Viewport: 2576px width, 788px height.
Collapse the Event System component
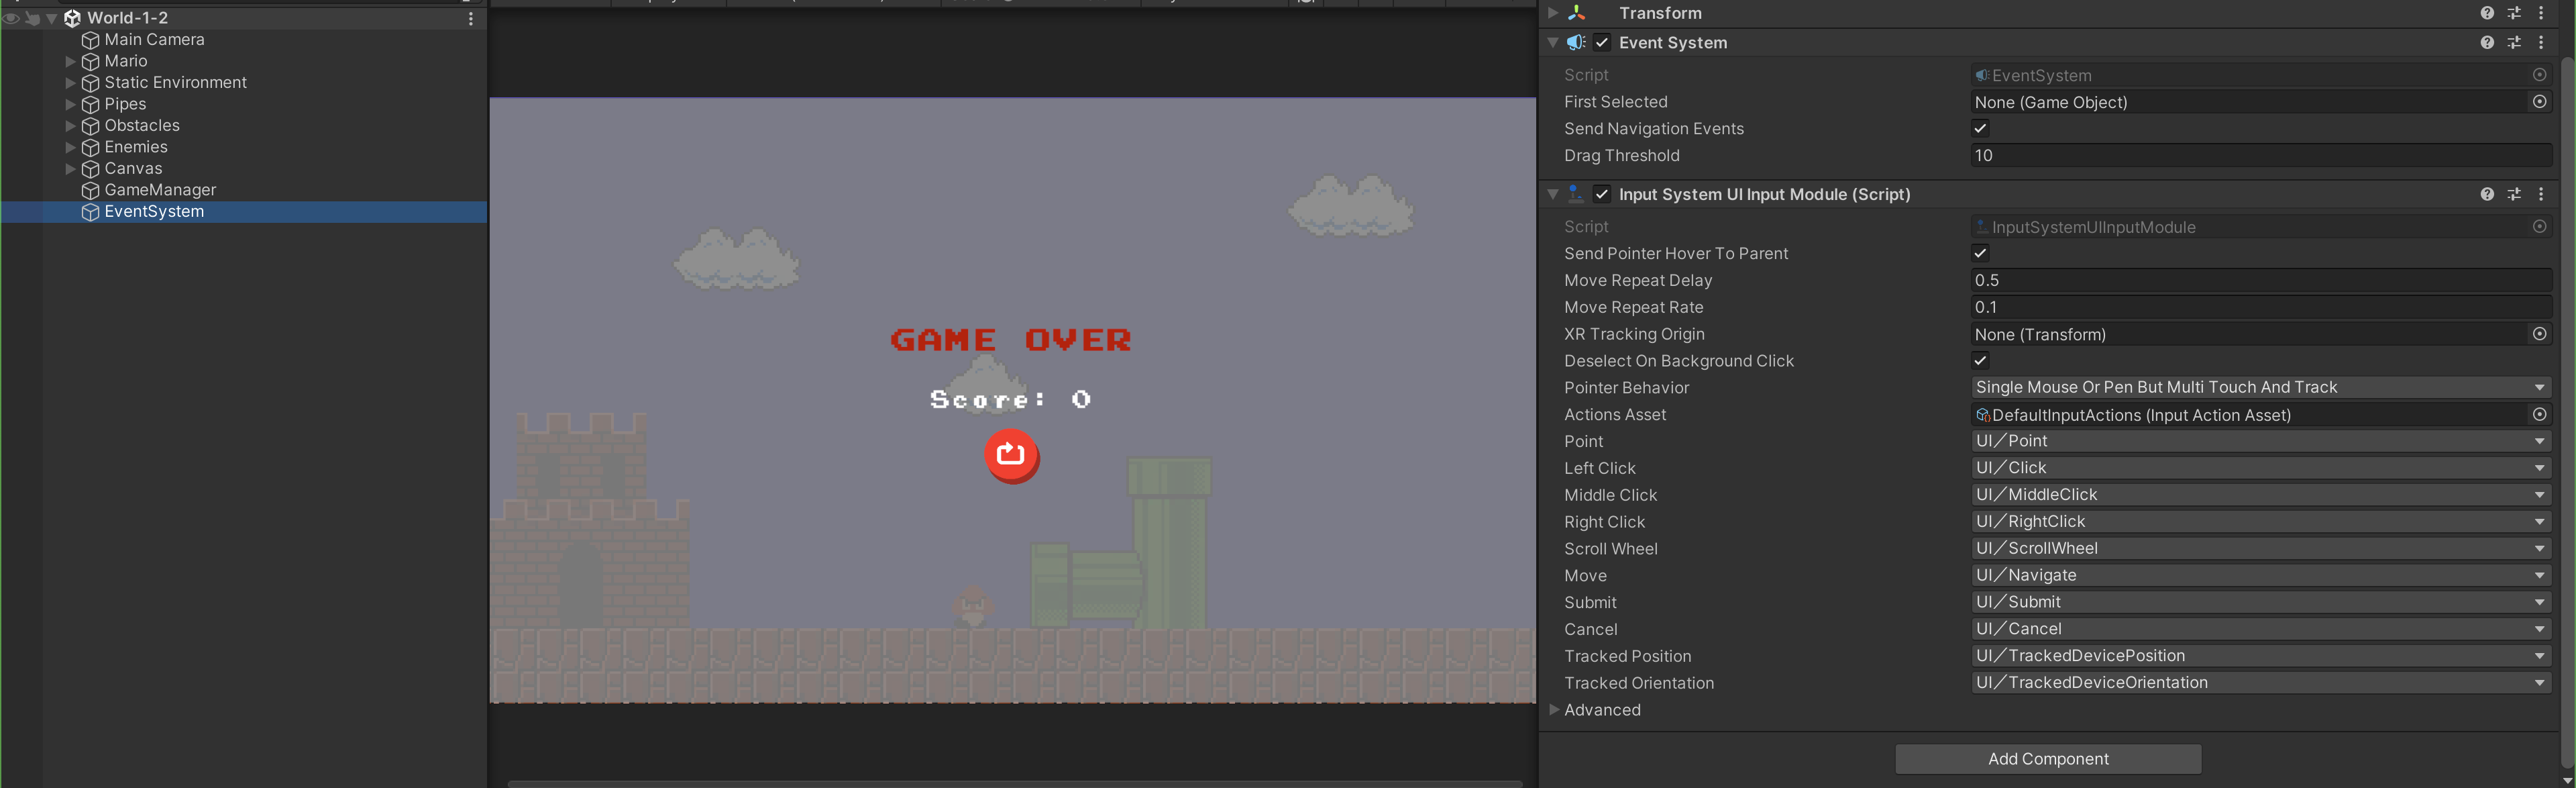click(x=1553, y=43)
